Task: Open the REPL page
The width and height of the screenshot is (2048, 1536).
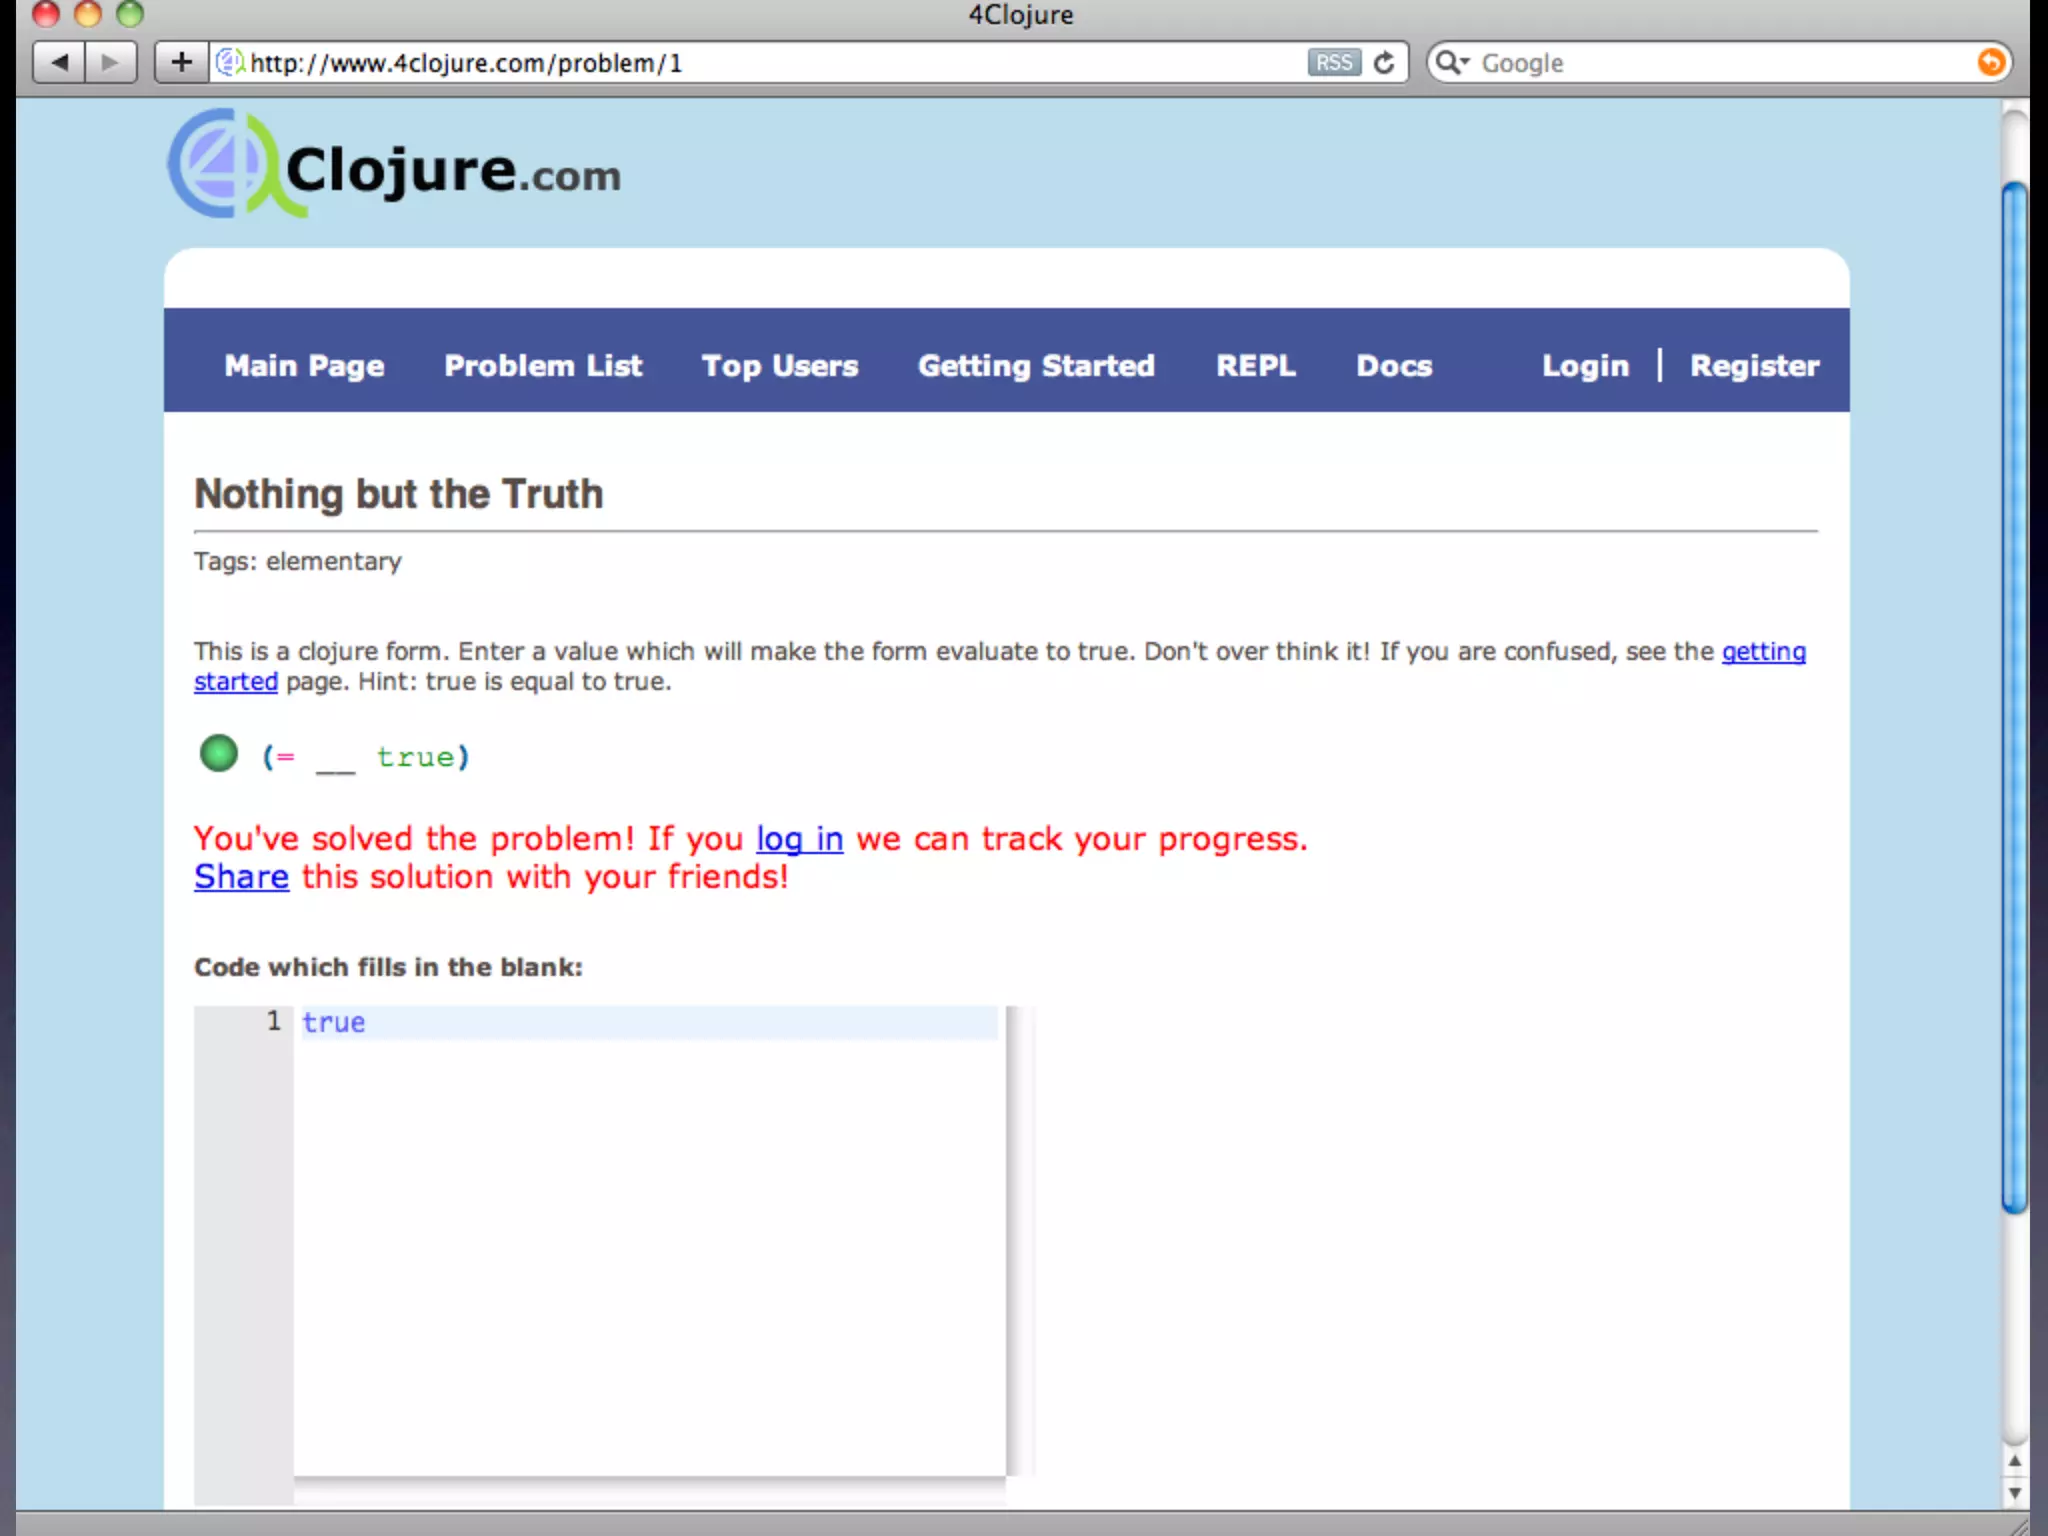Action: pos(1256,366)
